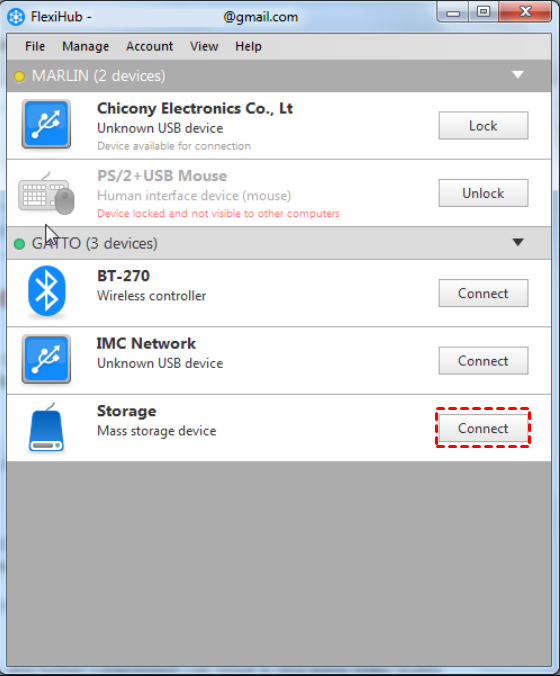Open the Manage menu
The width and height of the screenshot is (560, 676).
(85, 46)
